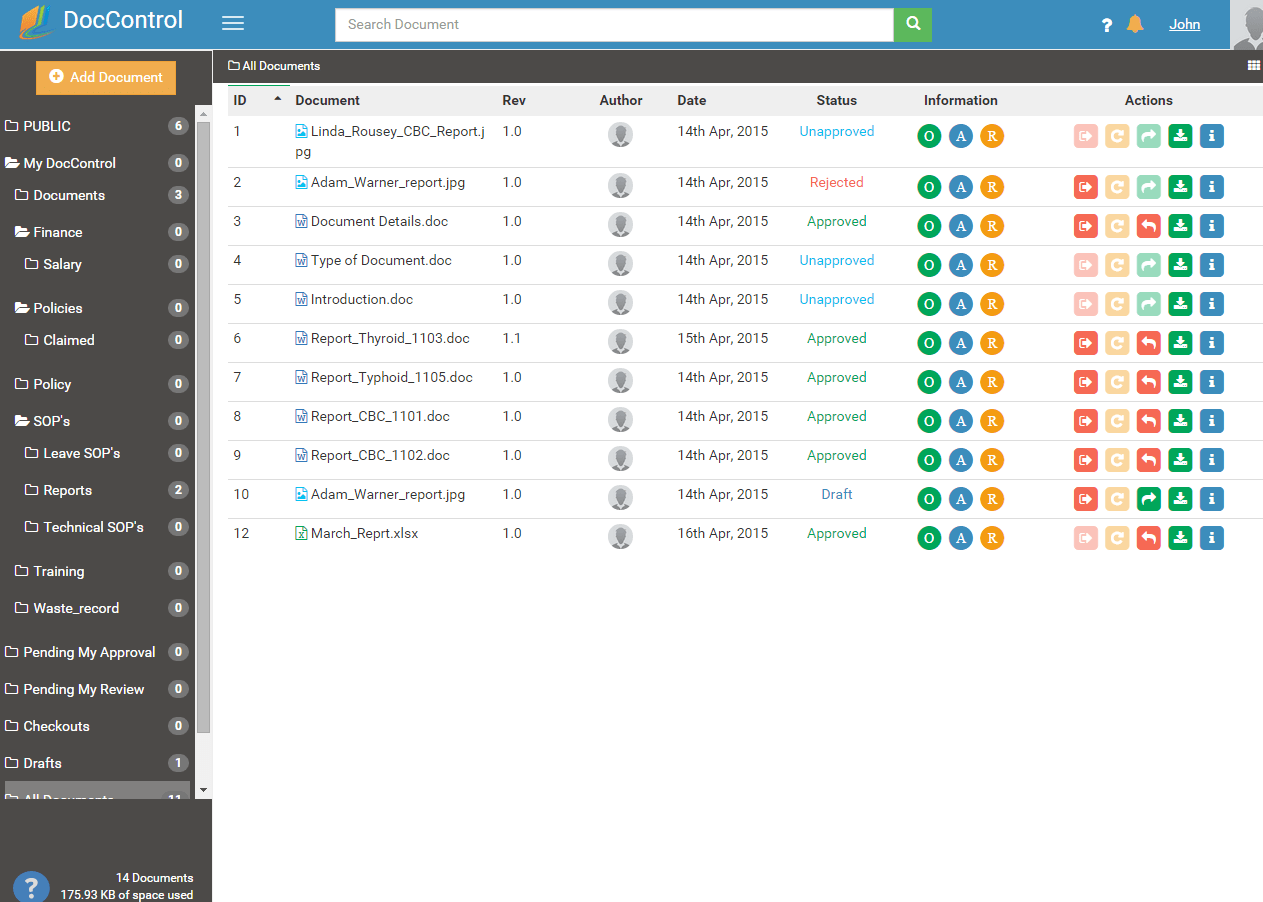Collapse the Finance folder

click(x=22, y=232)
